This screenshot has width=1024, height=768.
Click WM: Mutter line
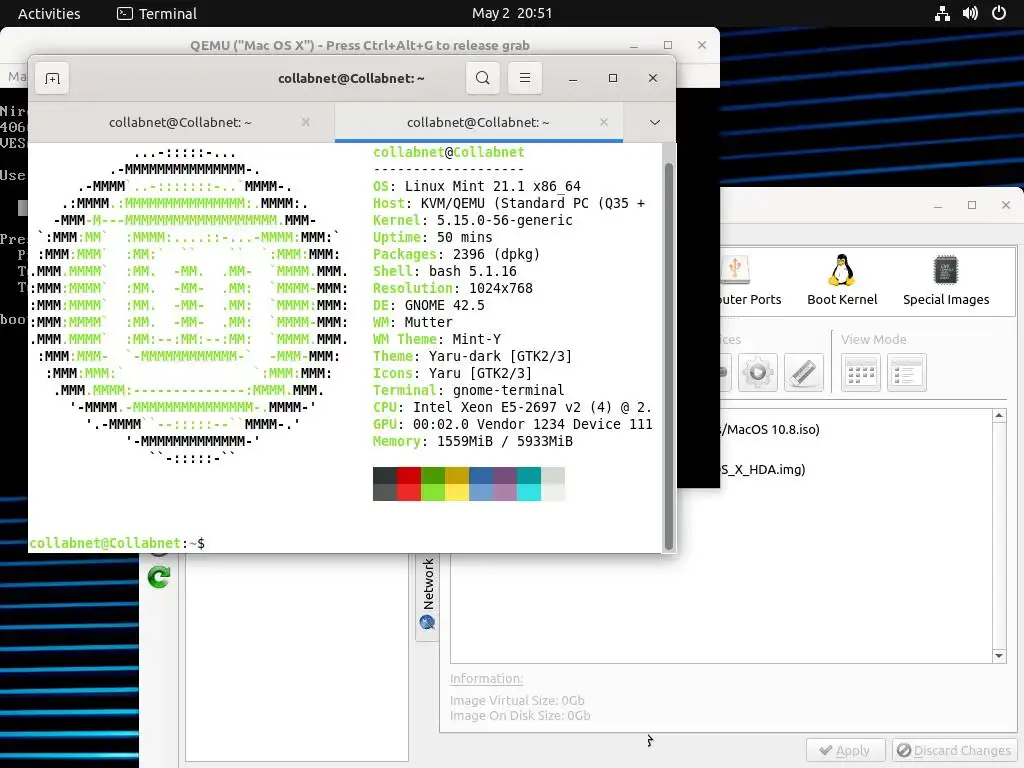click(x=413, y=322)
